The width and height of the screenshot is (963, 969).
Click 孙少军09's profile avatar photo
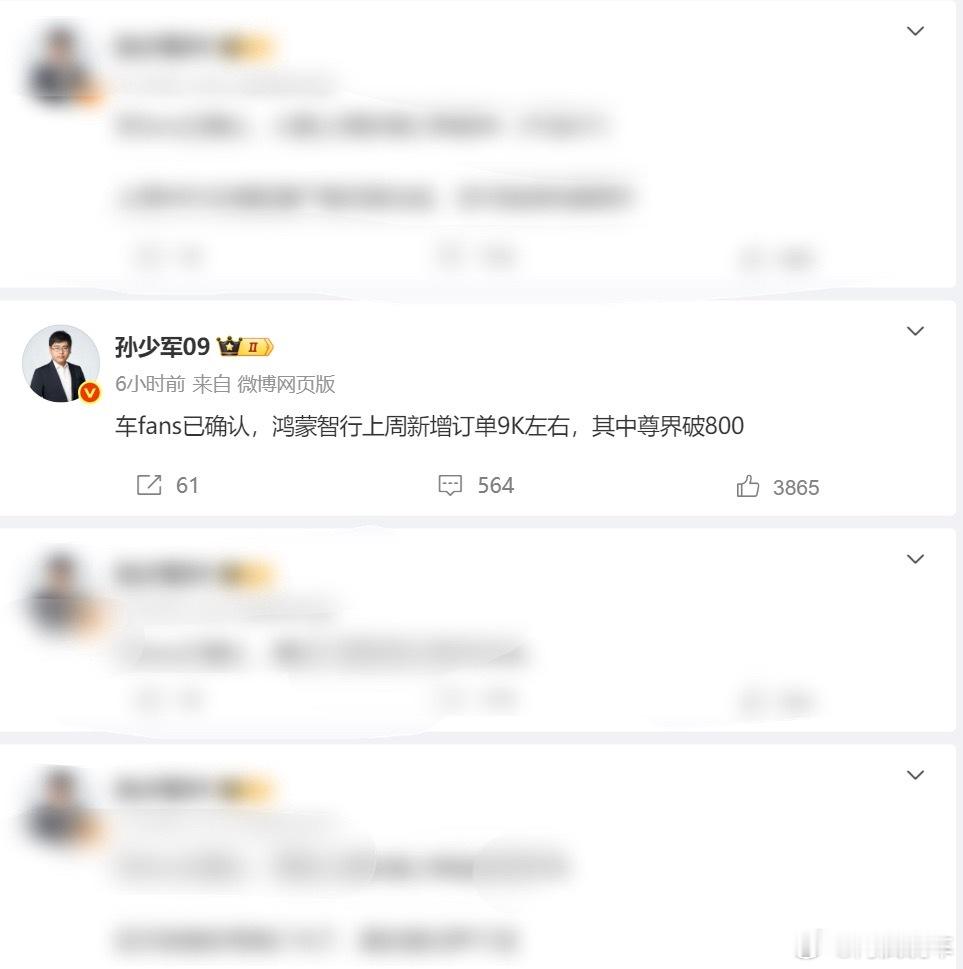click(x=61, y=363)
